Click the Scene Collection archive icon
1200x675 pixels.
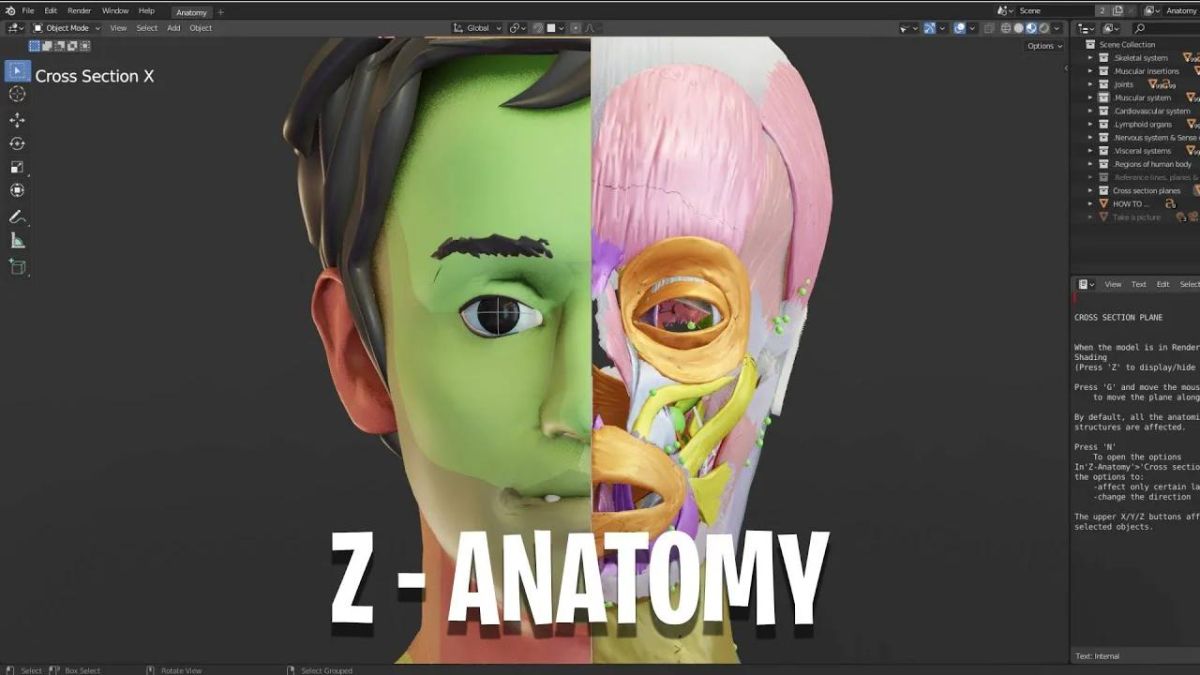(x=1090, y=44)
